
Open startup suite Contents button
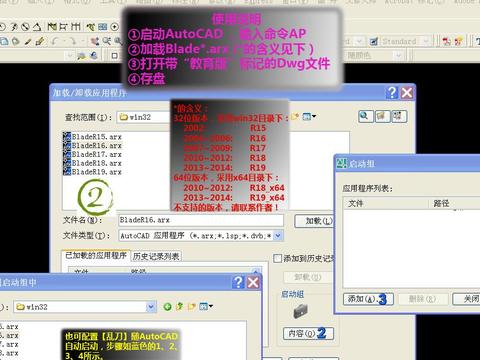pos(308,333)
